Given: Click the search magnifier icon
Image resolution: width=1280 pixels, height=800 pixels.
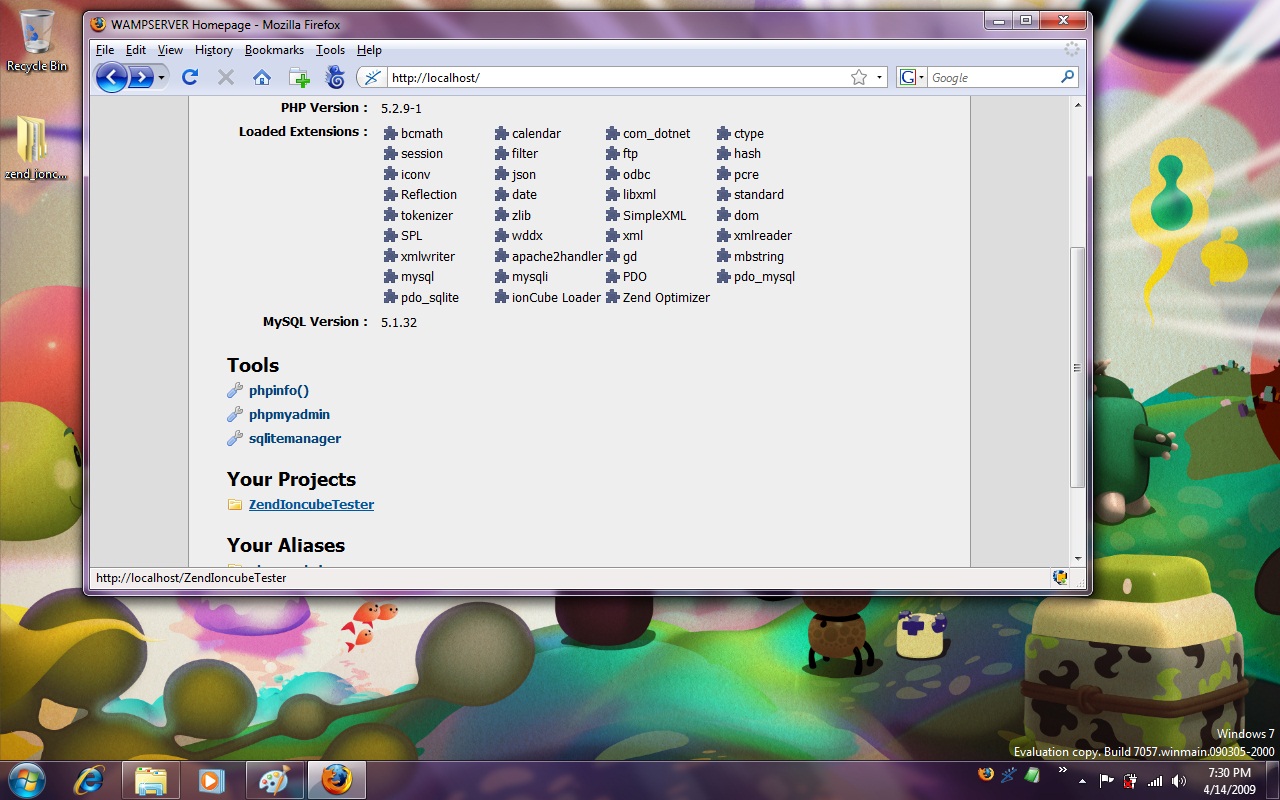Looking at the screenshot, I should click(1067, 77).
